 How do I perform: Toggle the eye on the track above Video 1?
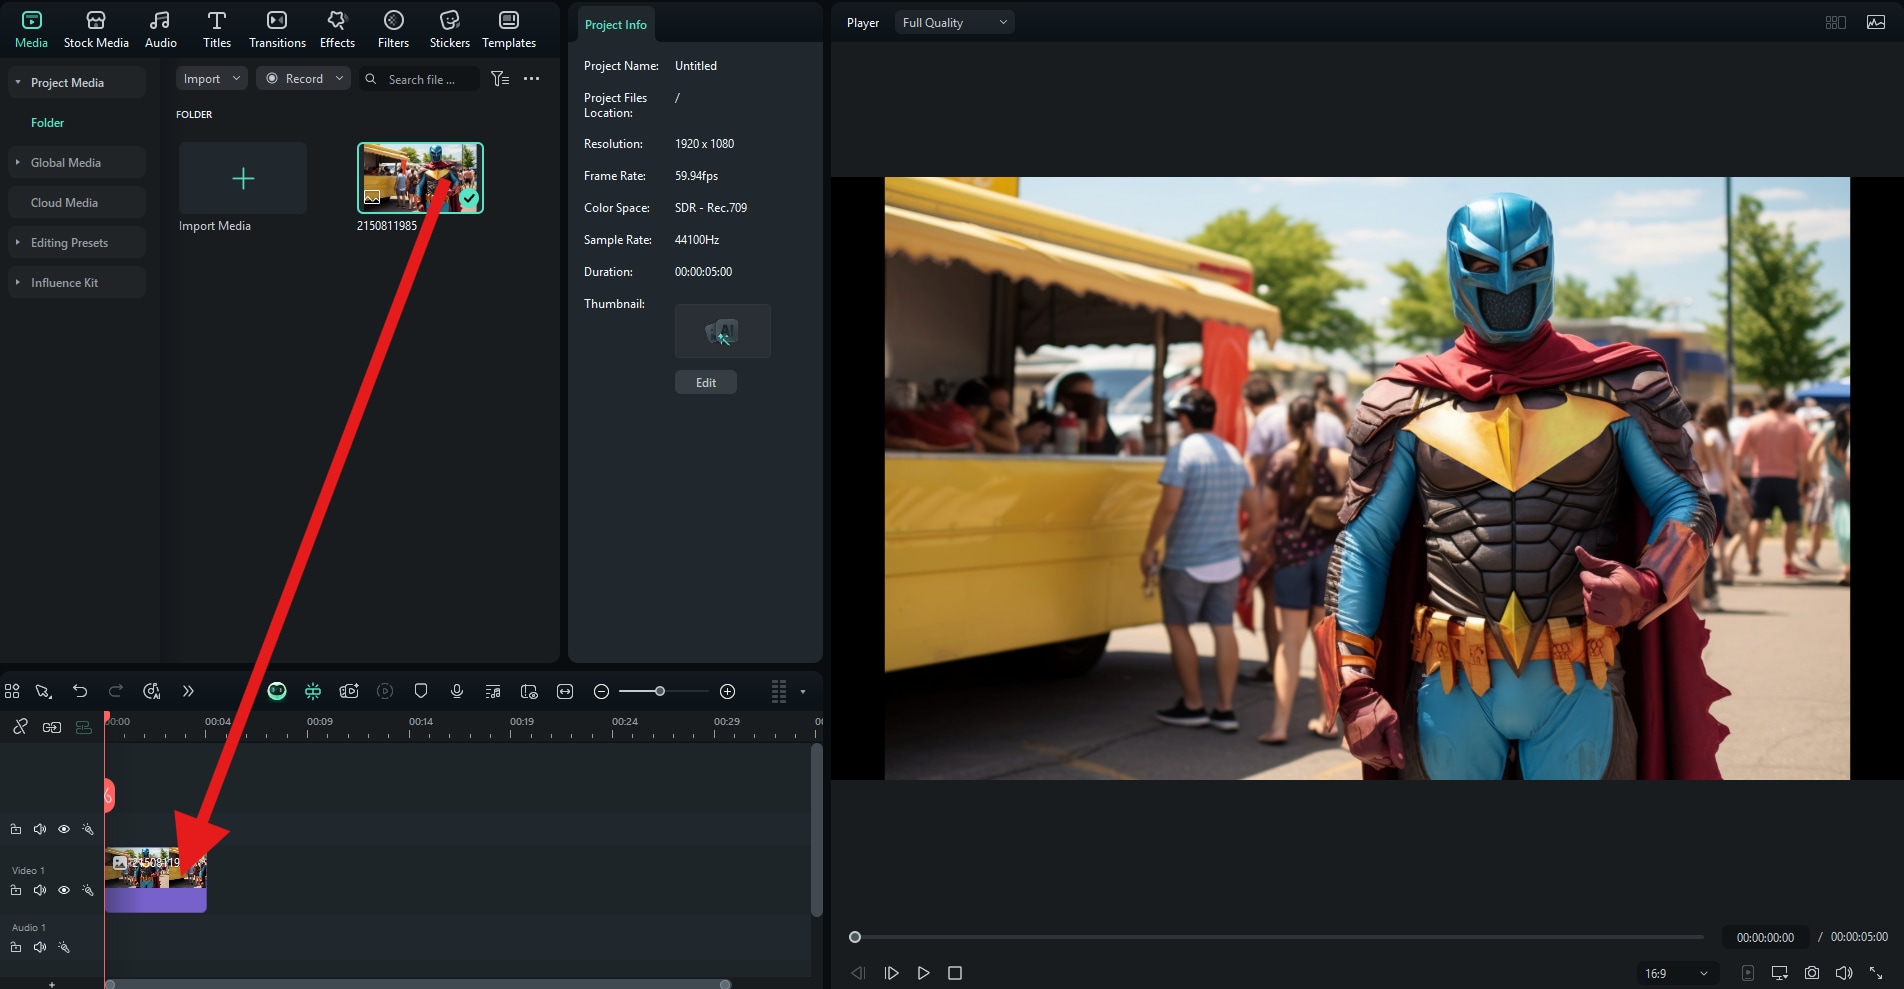64,829
